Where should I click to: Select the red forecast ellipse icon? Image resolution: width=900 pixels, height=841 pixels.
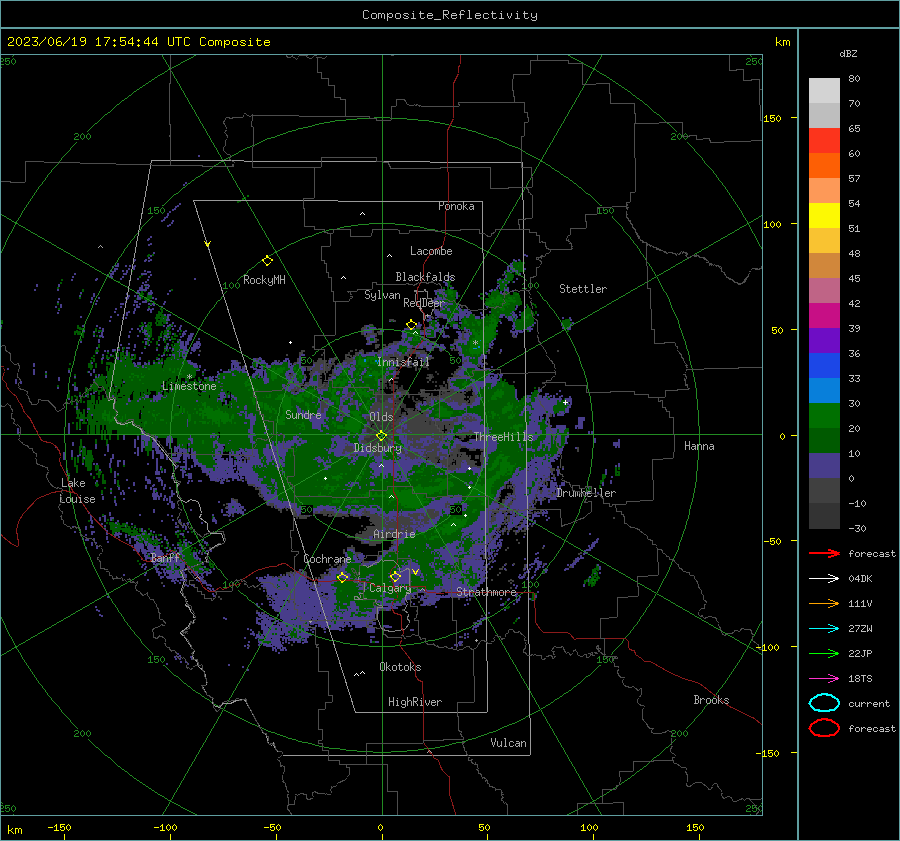pos(824,728)
